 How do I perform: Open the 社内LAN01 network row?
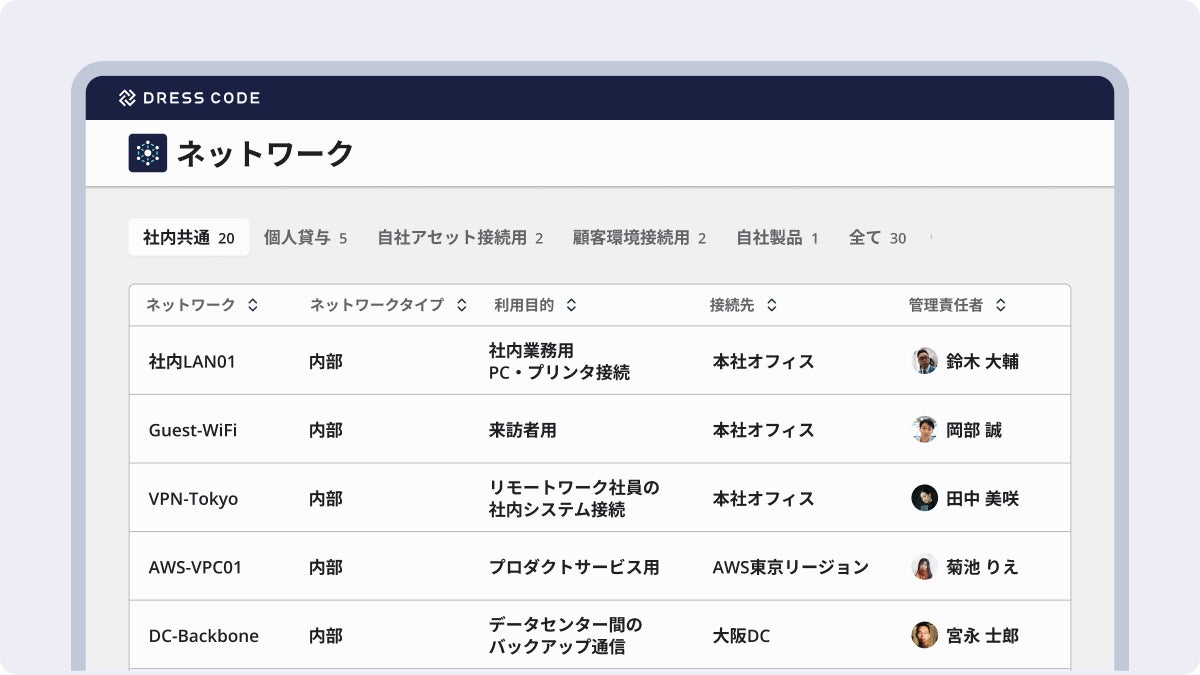tap(192, 361)
